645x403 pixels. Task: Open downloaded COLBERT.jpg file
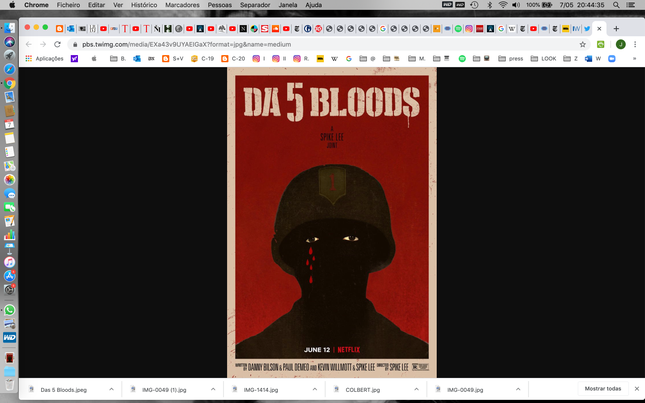362,390
